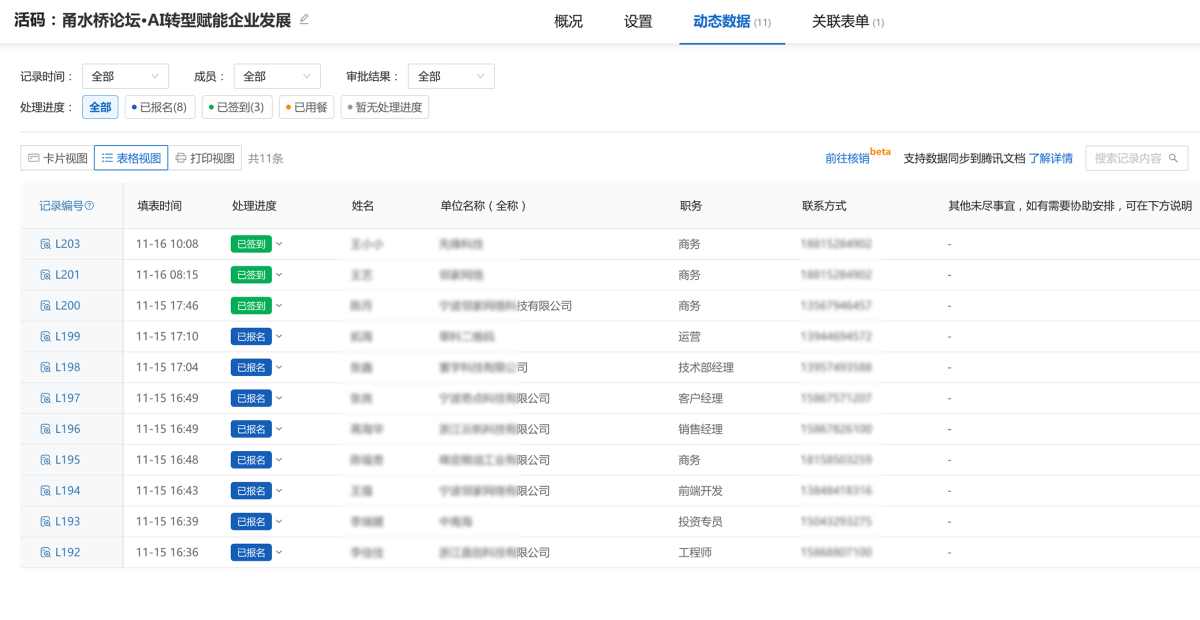Open record link L198

click(x=68, y=368)
